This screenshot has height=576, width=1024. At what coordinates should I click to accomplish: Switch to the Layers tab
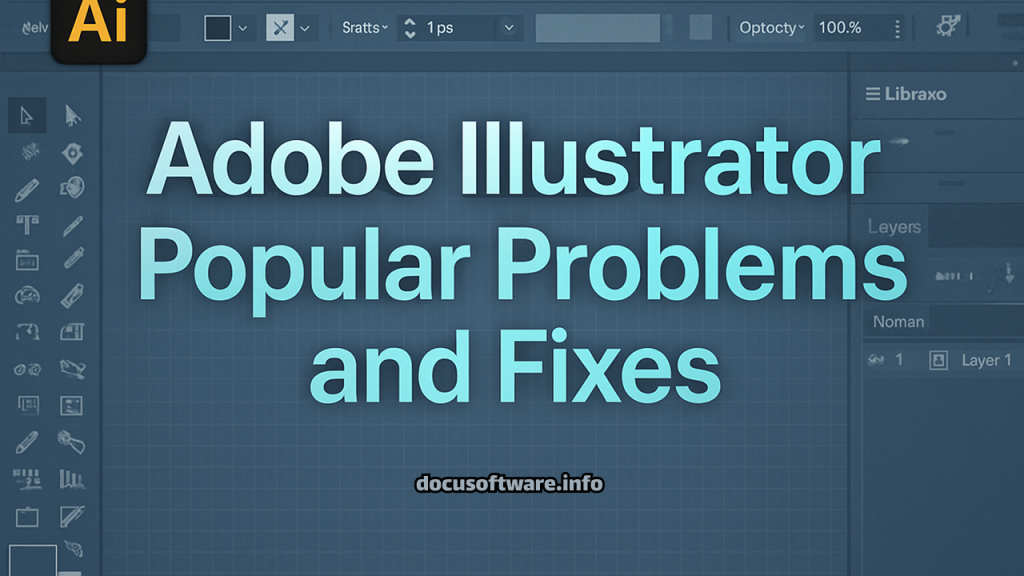[894, 227]
